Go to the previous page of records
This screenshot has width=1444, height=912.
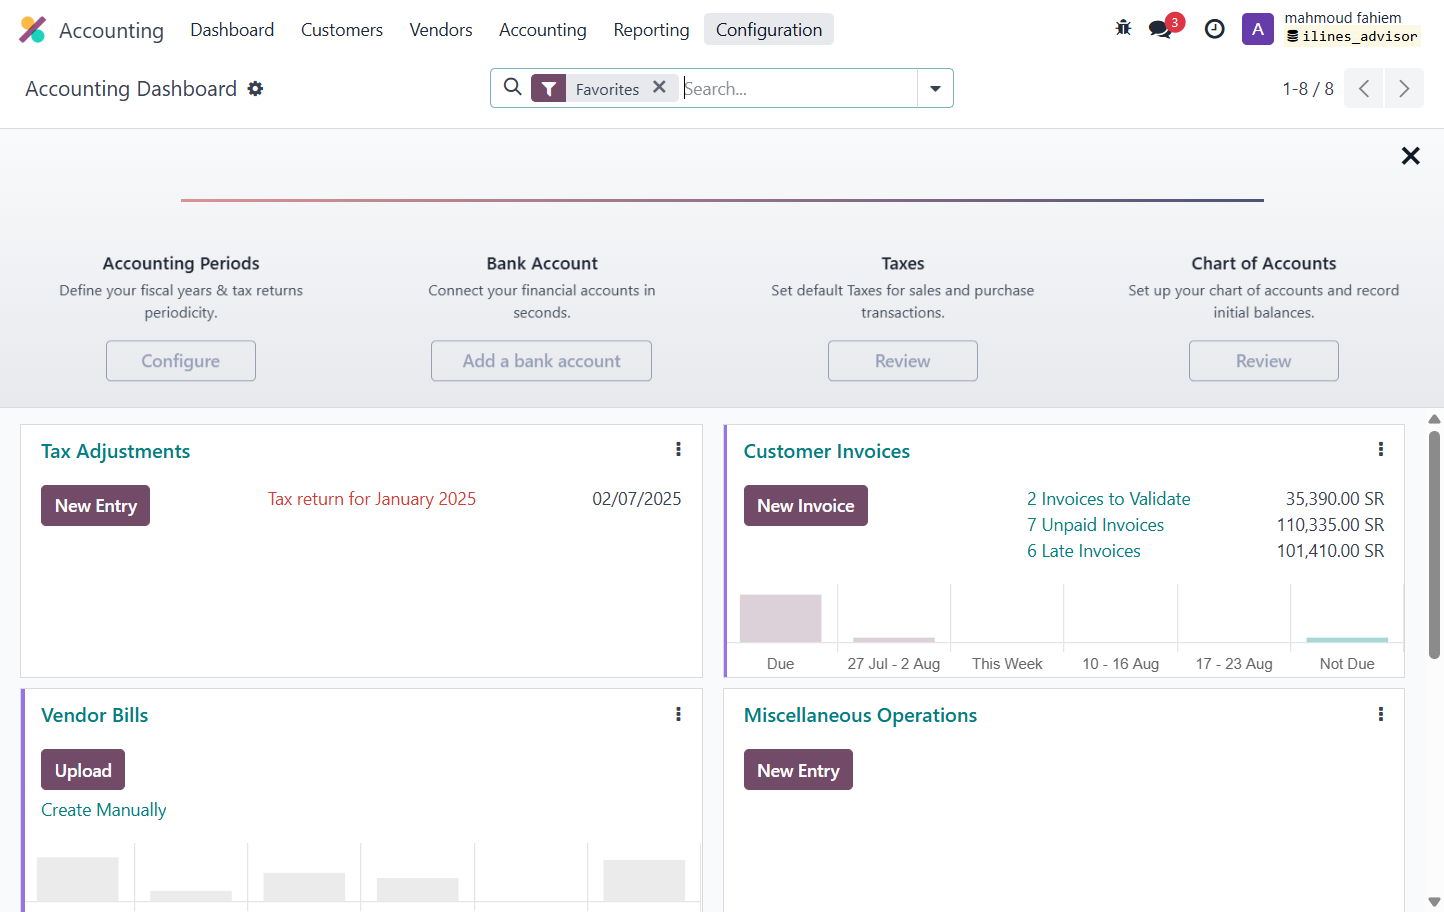coord(1364,88)
